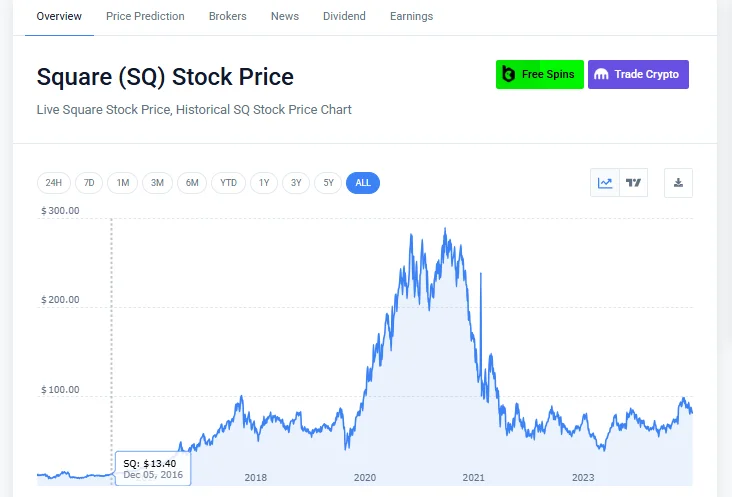Switch to candlestick chart view icon
732x497 pixels.
[x=633, y=183]
